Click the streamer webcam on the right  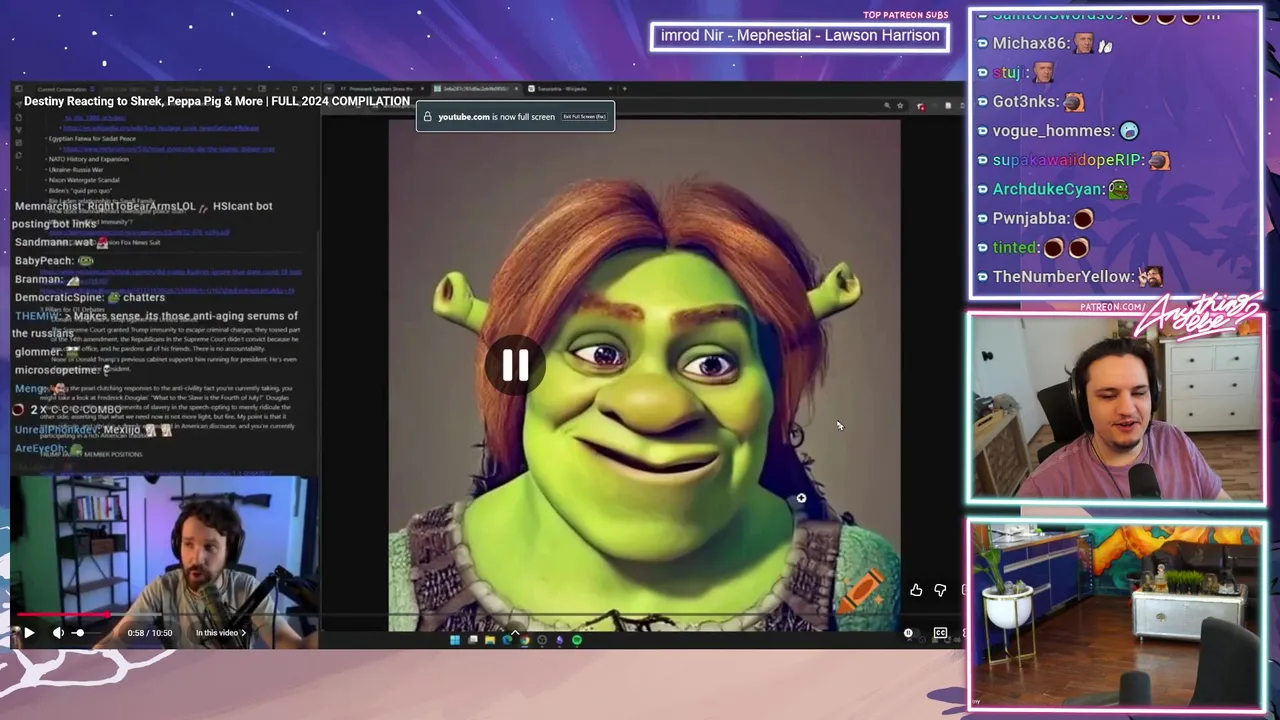(x=1116, y=408)
